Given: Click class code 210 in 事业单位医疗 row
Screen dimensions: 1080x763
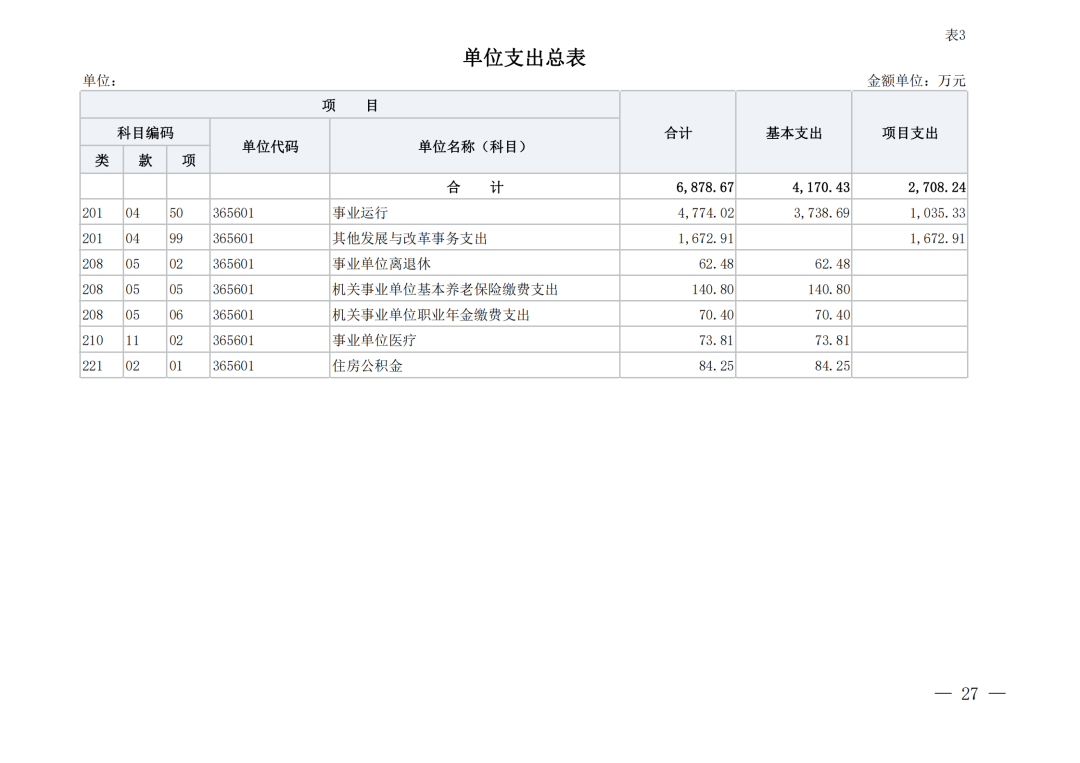Looking at the screenshot, I should (x=92, y=340).
